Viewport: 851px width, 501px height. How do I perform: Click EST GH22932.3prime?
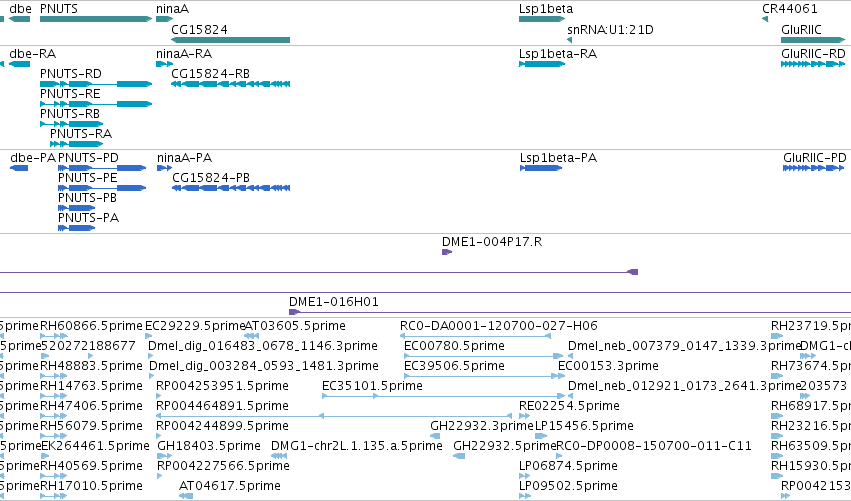(x=482, y=427)
